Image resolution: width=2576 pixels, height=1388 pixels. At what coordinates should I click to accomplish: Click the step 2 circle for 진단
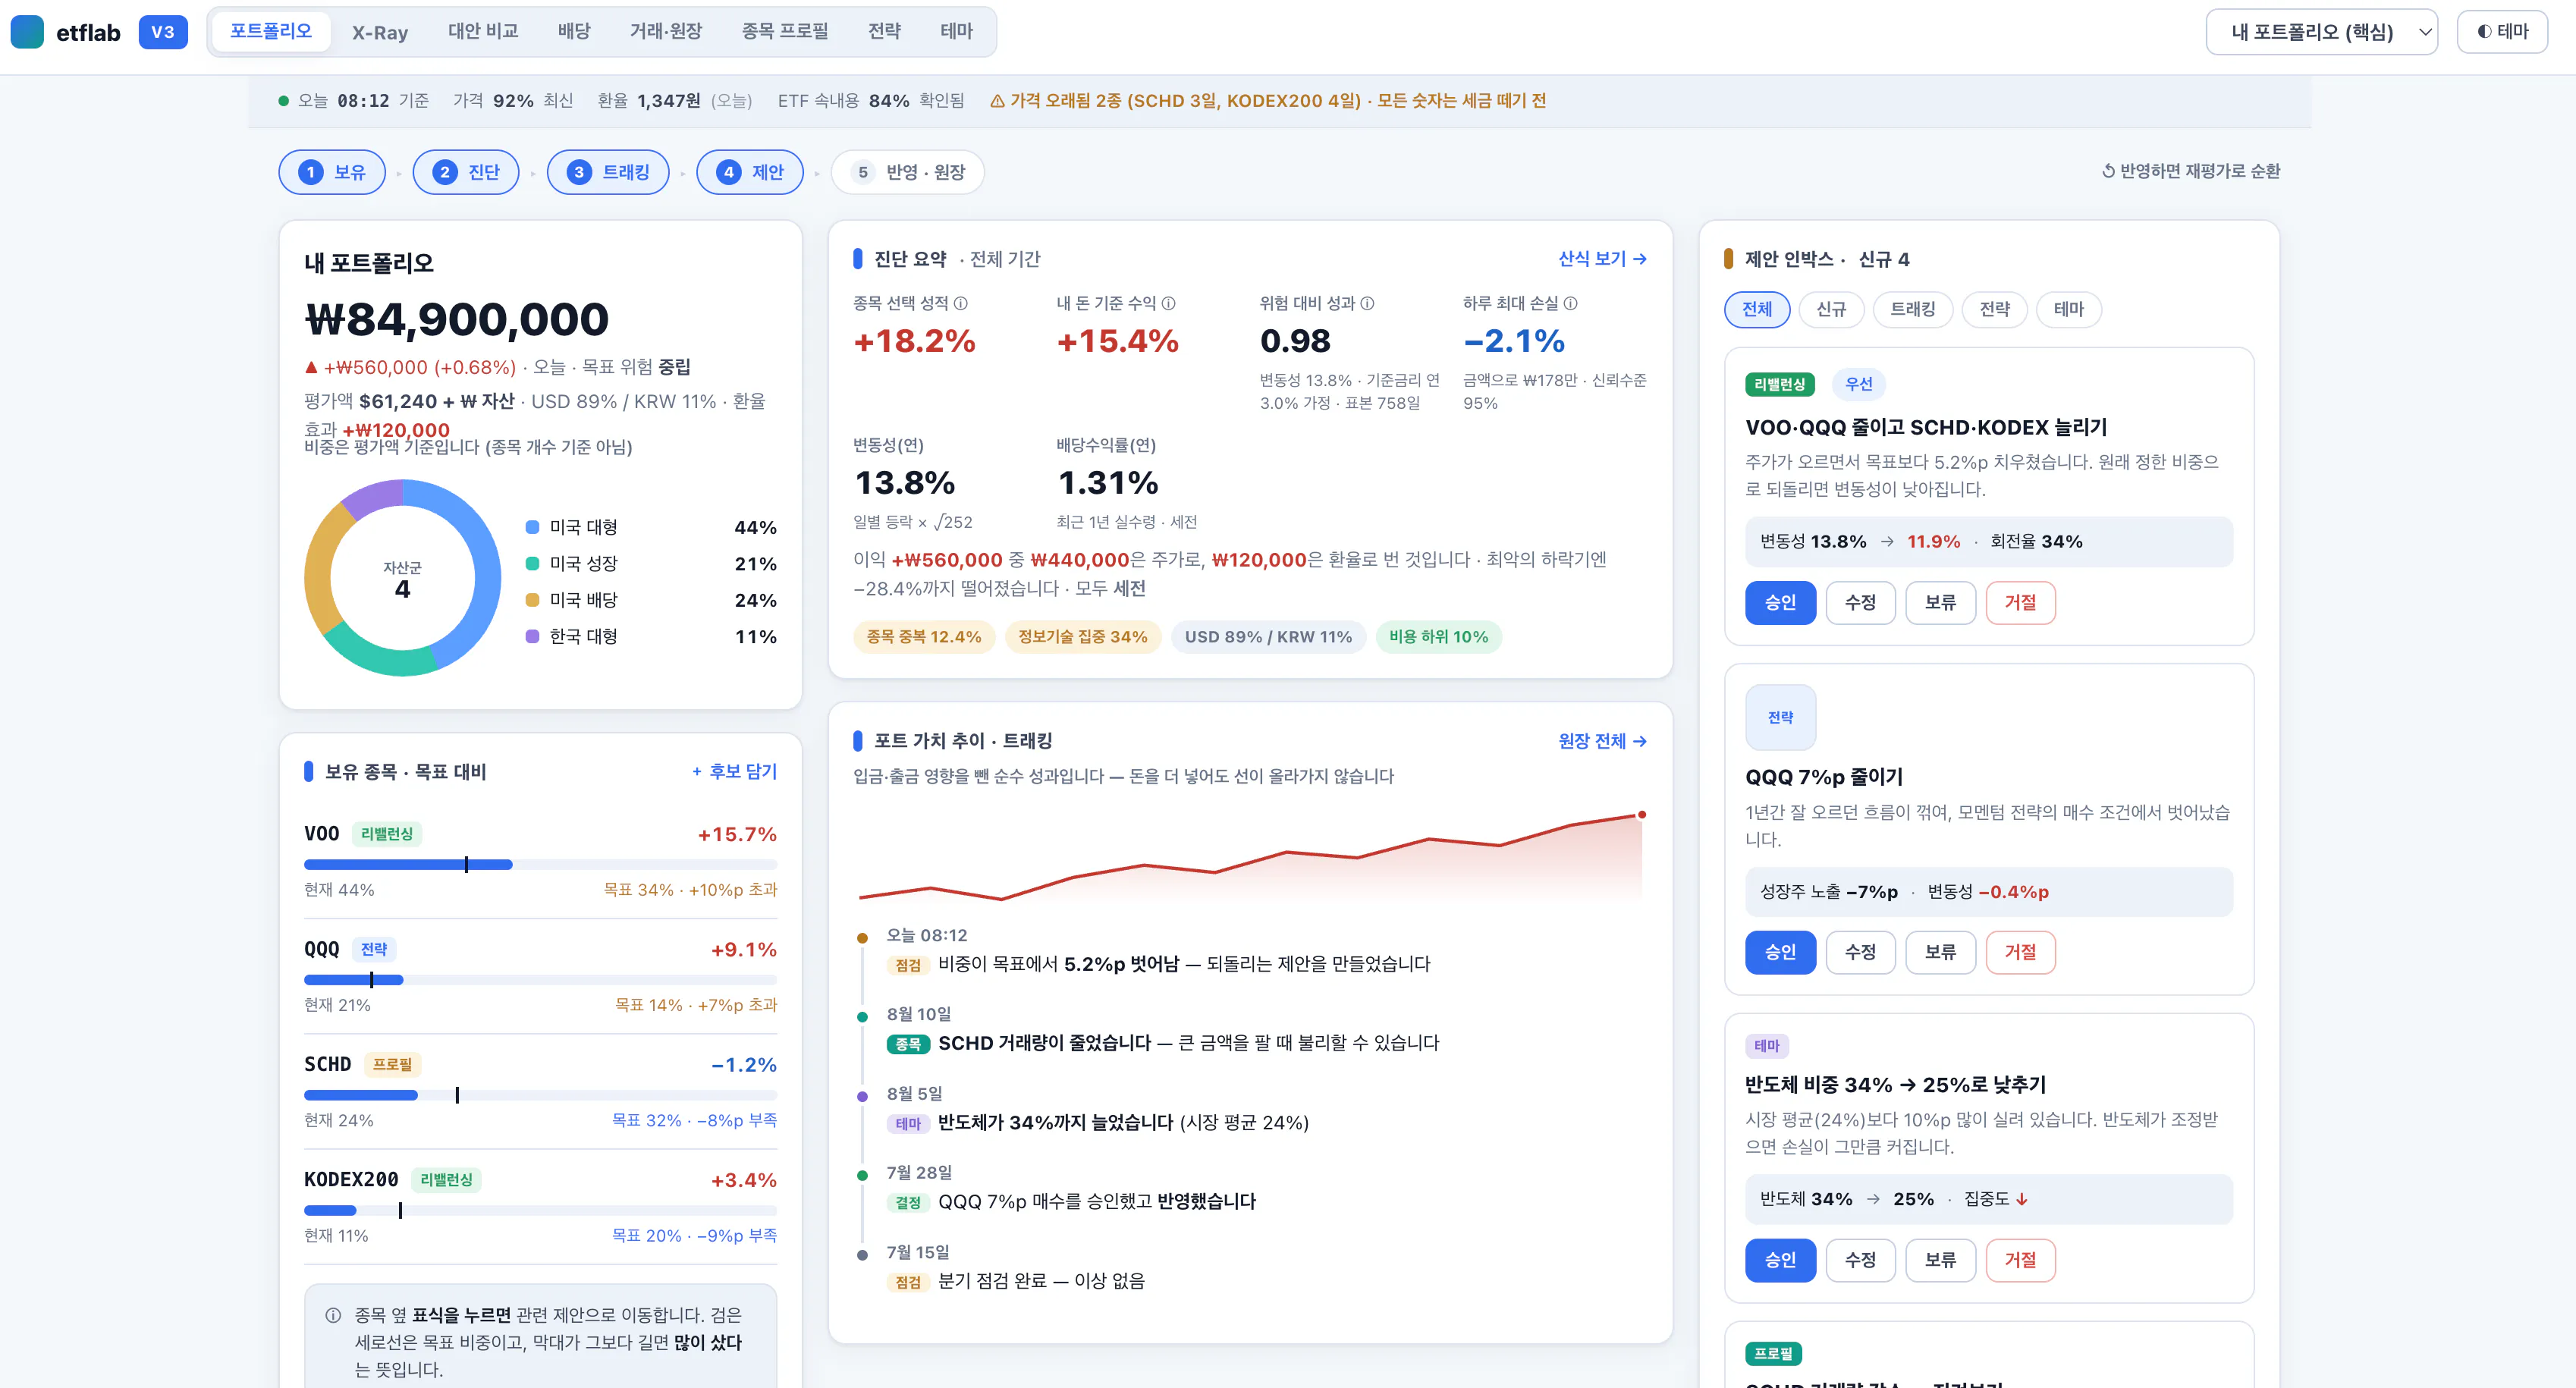pos(445,172)
